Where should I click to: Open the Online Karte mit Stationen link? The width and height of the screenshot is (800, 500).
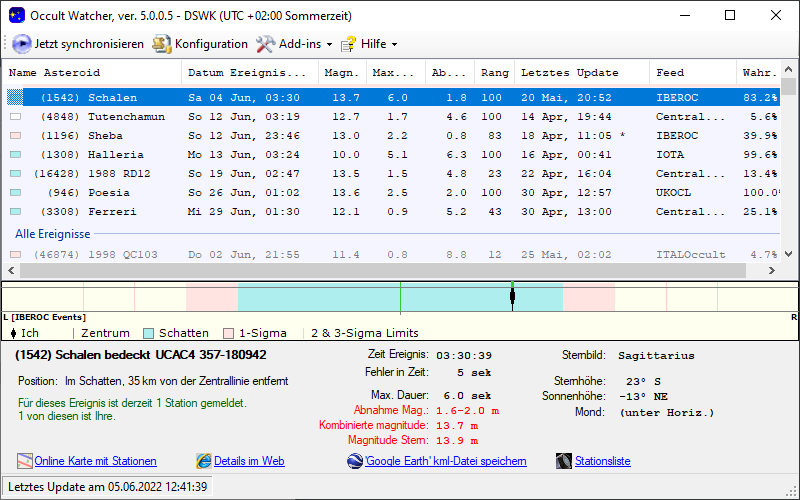click(x=95, y=461)
